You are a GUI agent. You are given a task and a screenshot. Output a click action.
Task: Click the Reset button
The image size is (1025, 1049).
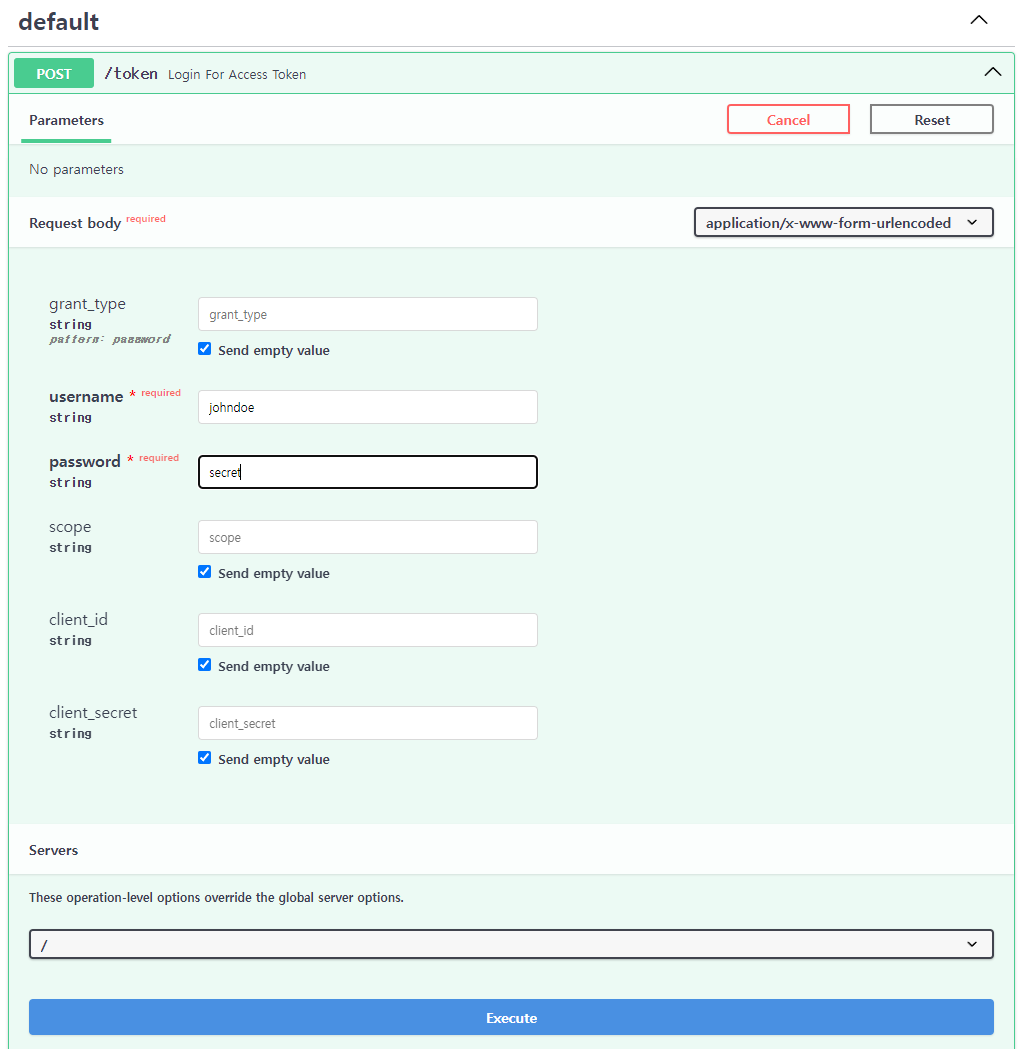(x=931, y=120)
